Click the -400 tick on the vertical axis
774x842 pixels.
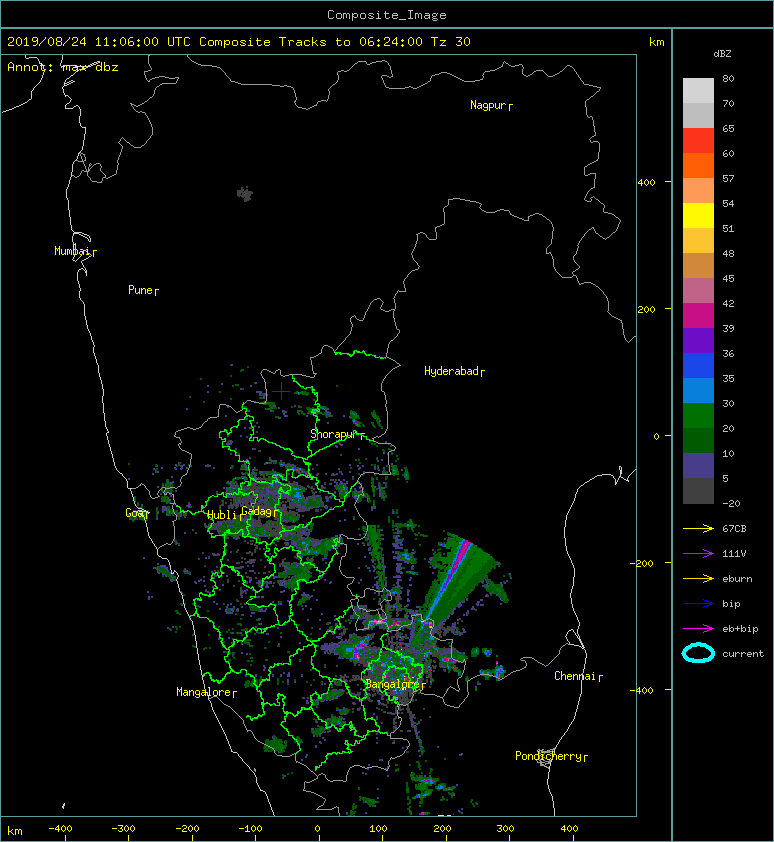coord(641,690)
